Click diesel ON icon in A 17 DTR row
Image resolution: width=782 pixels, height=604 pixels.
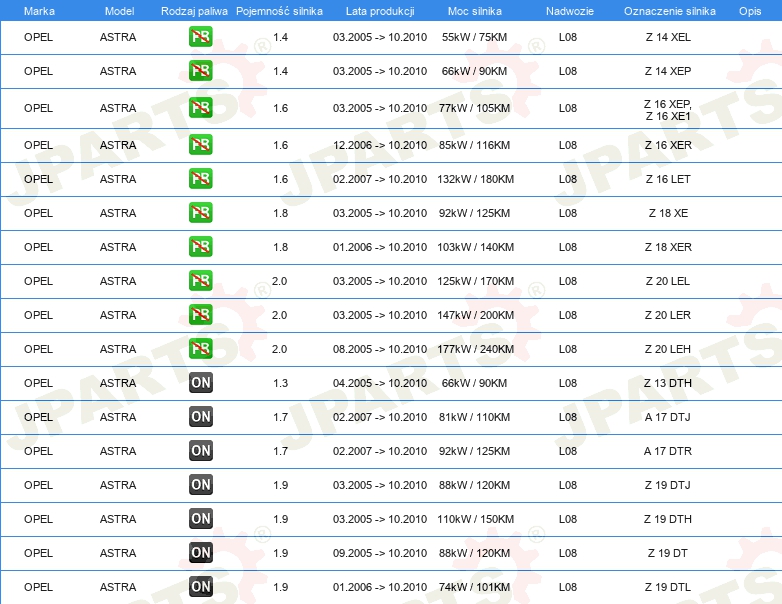pos(200,450)
